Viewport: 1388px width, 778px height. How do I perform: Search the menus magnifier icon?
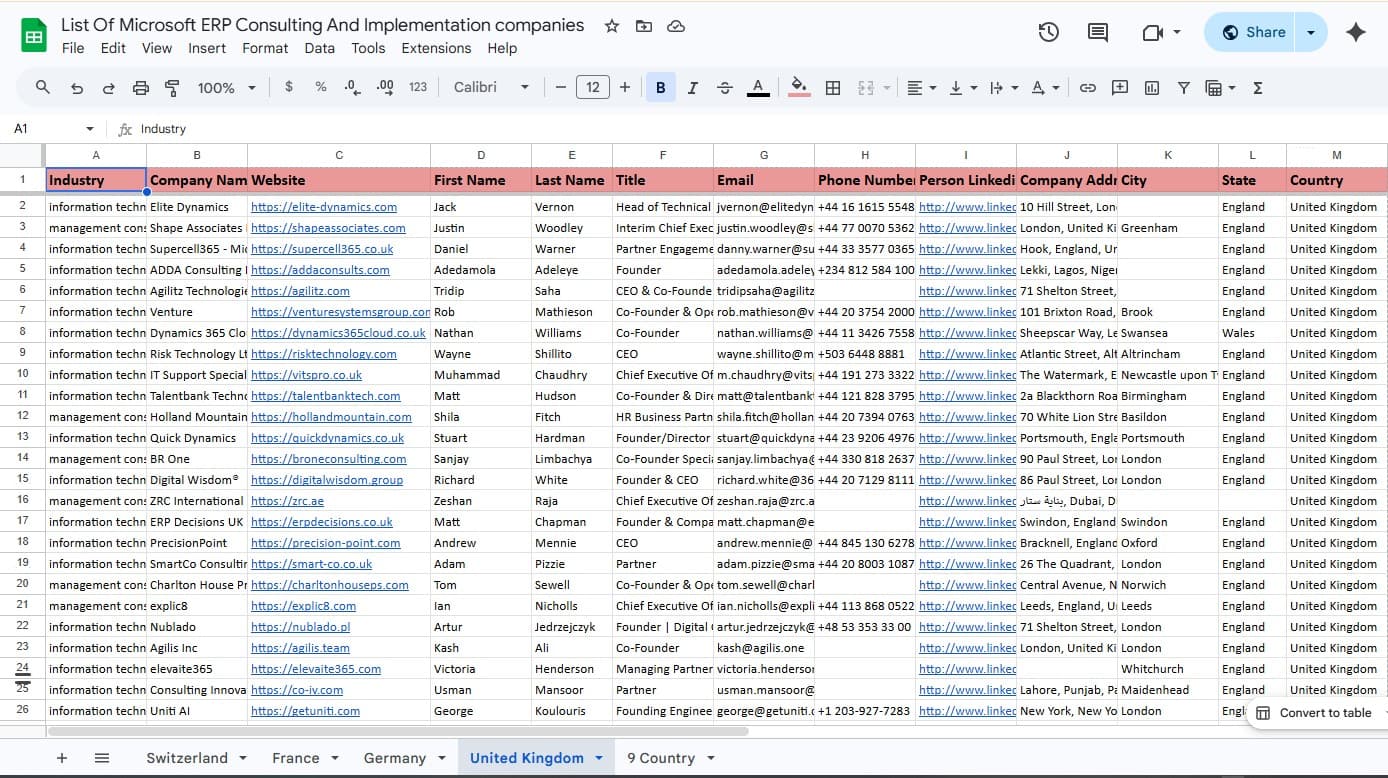pyautogui.click(x=43, y=88)
